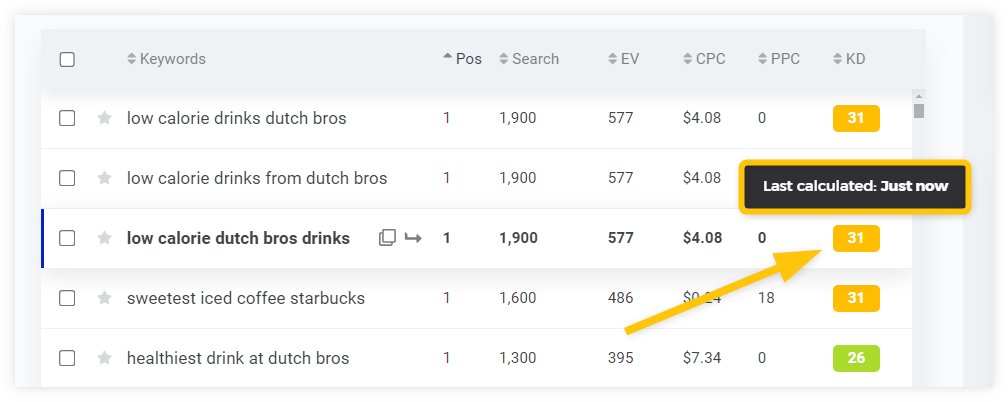Star 'low calorie drinks from dutch bros' keyword
Image resolution: width=1008 pixels, height=402 pixels.
[x=104, y=178]
